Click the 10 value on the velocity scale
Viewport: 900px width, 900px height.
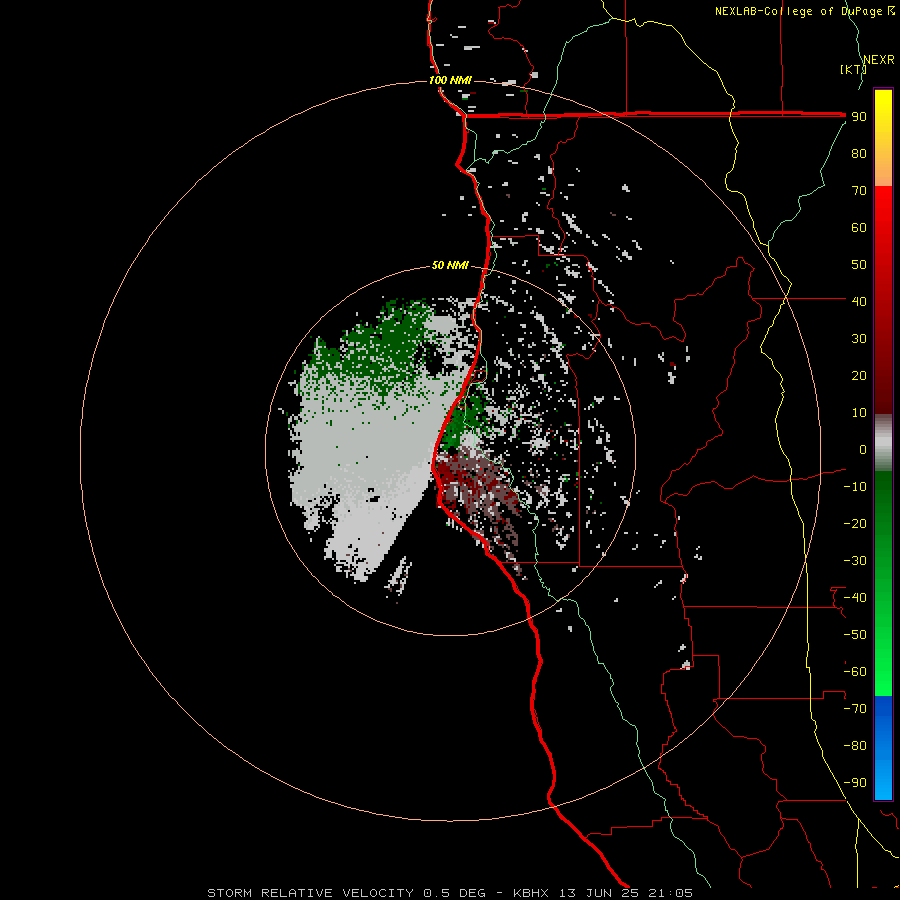pos(859,413)
